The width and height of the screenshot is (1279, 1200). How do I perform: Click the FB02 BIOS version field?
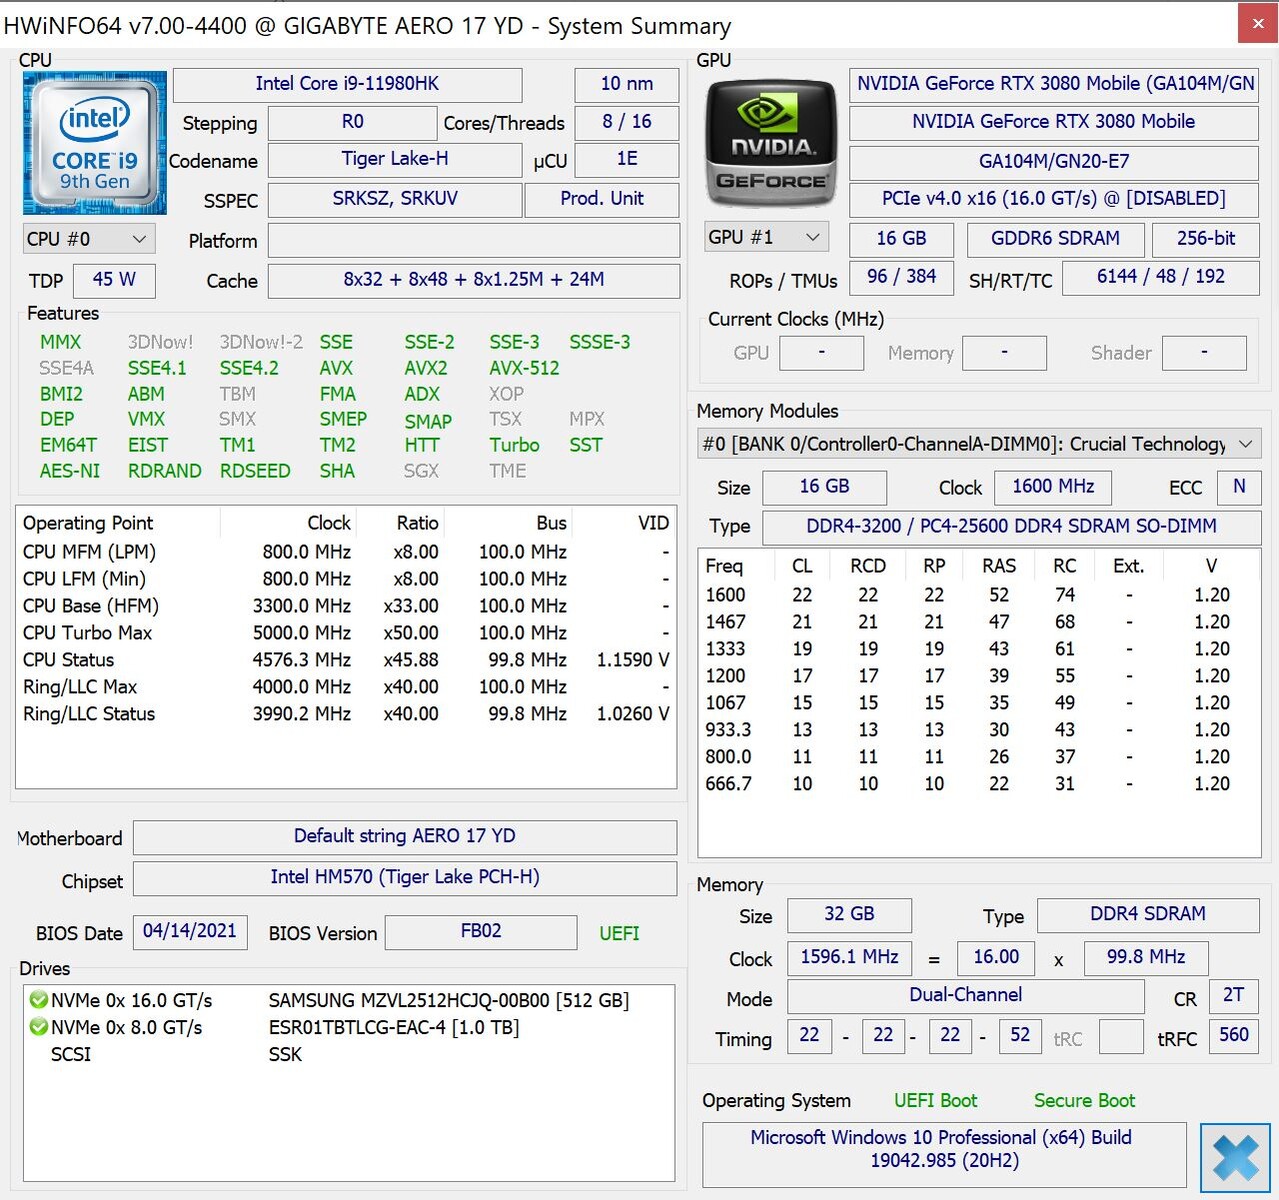coord(481,932)
